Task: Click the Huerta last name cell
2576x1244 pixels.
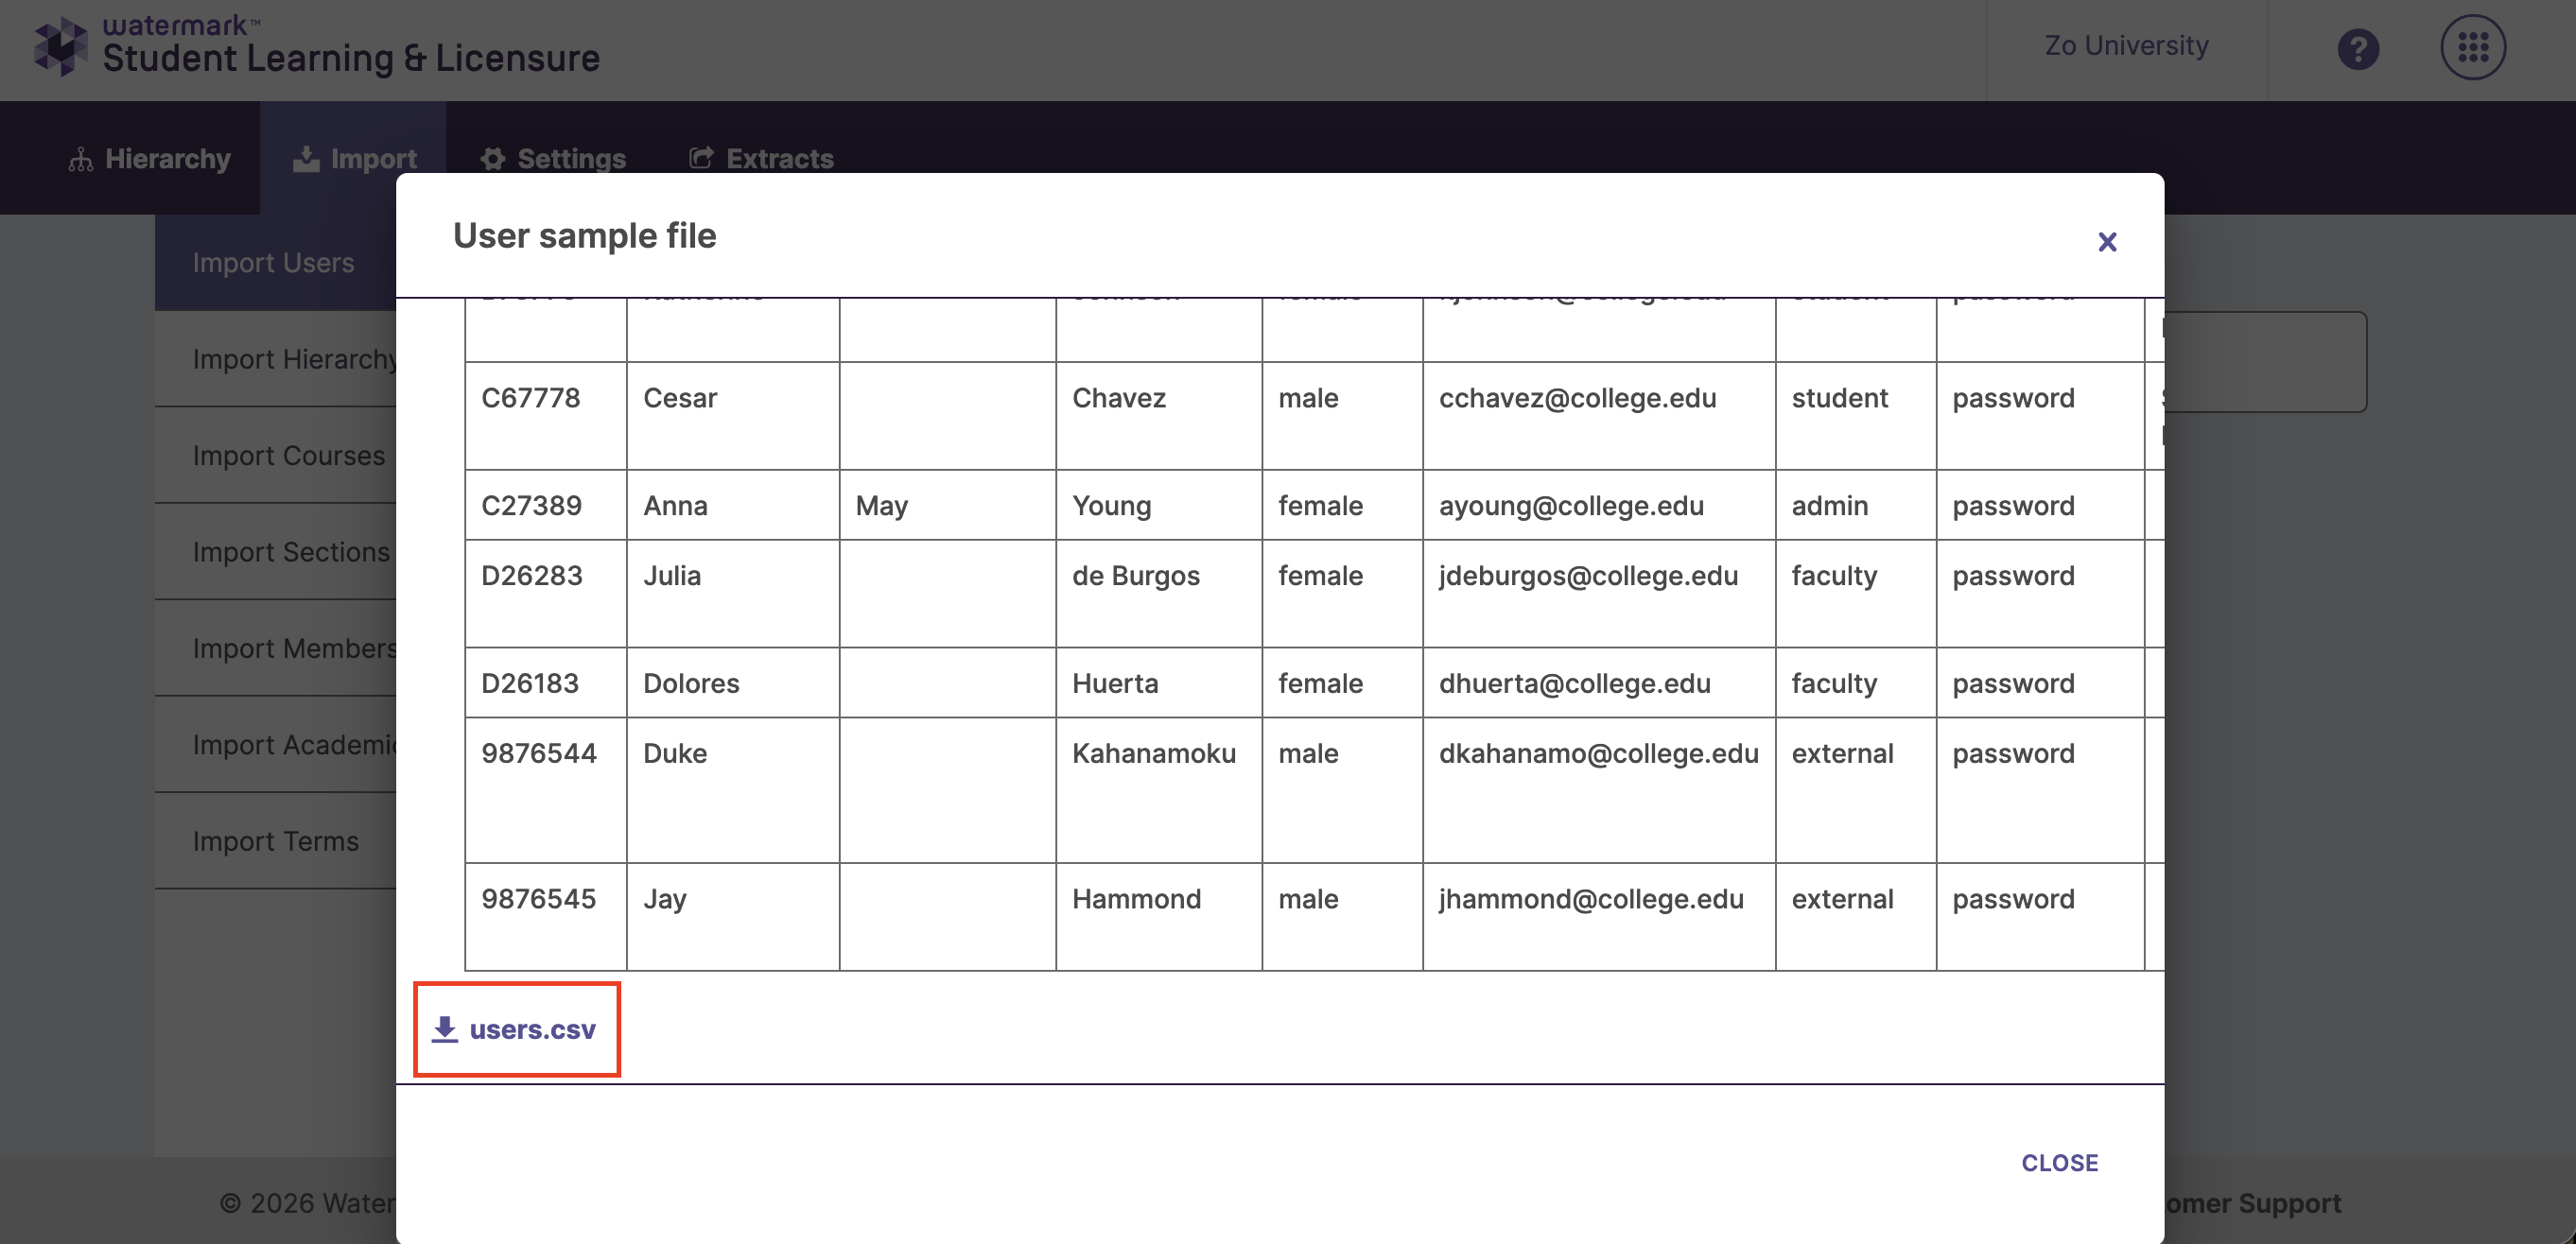Action: [1159, 683]
